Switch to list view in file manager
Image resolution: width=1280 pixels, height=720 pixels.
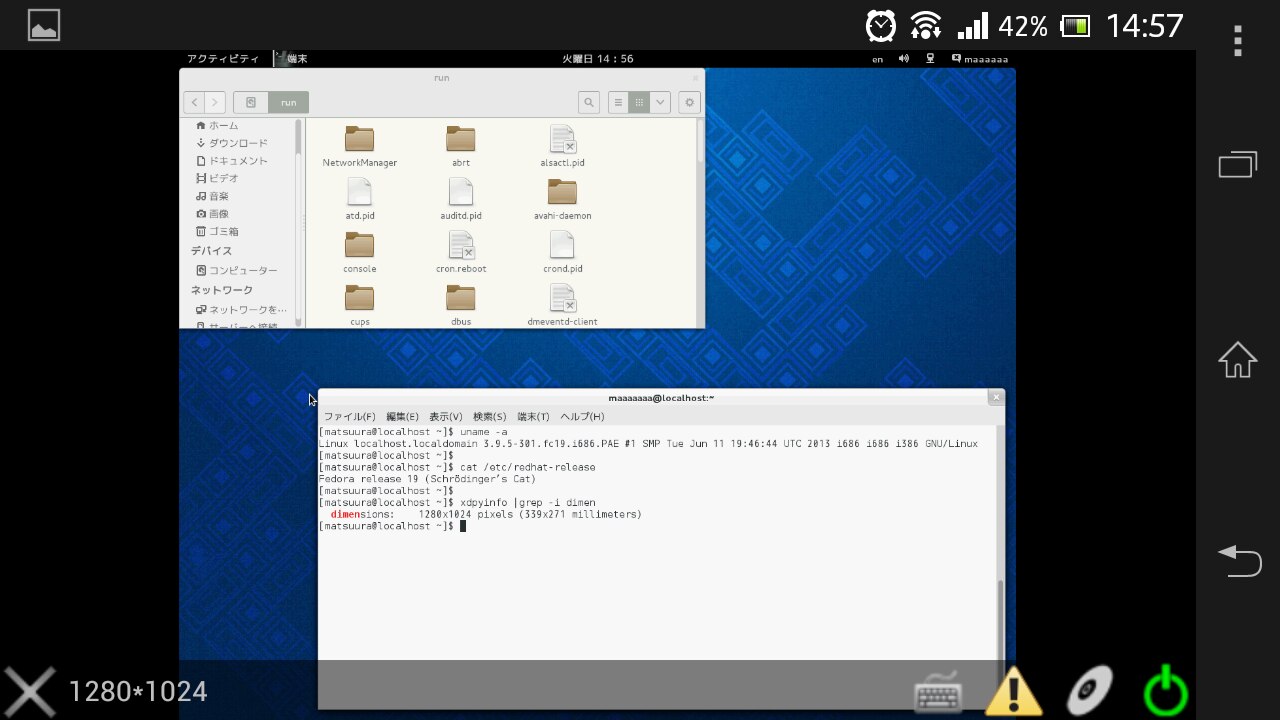(618, 102)
